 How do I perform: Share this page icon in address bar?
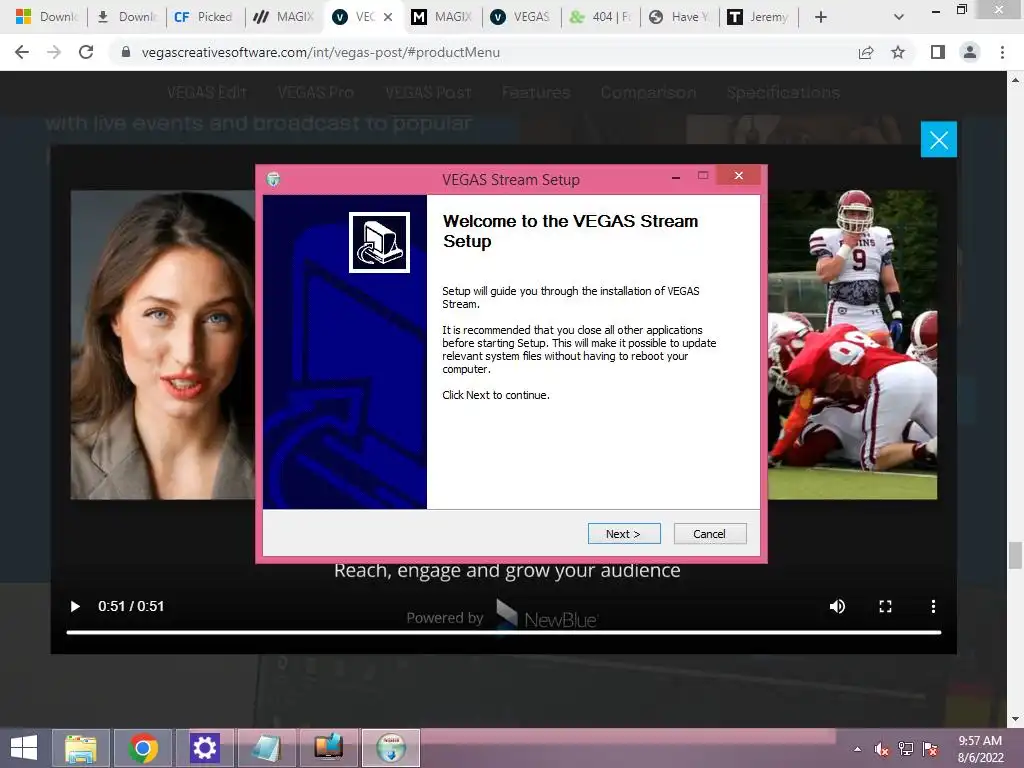point(866,52)
